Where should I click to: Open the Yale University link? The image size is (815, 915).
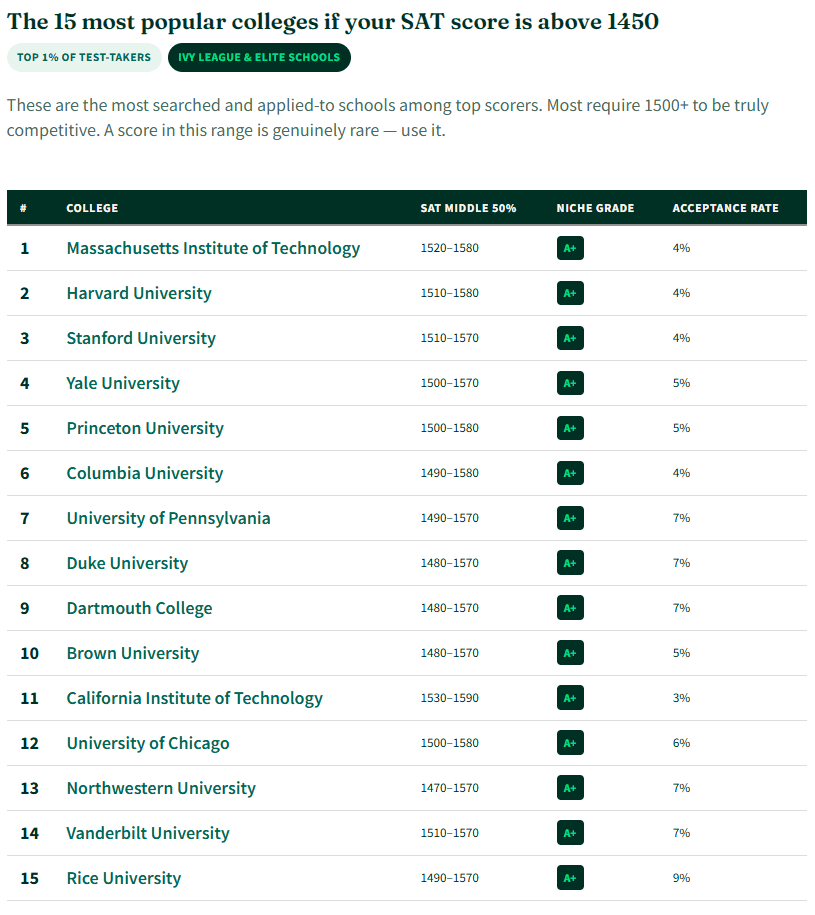tap(123, 383)
